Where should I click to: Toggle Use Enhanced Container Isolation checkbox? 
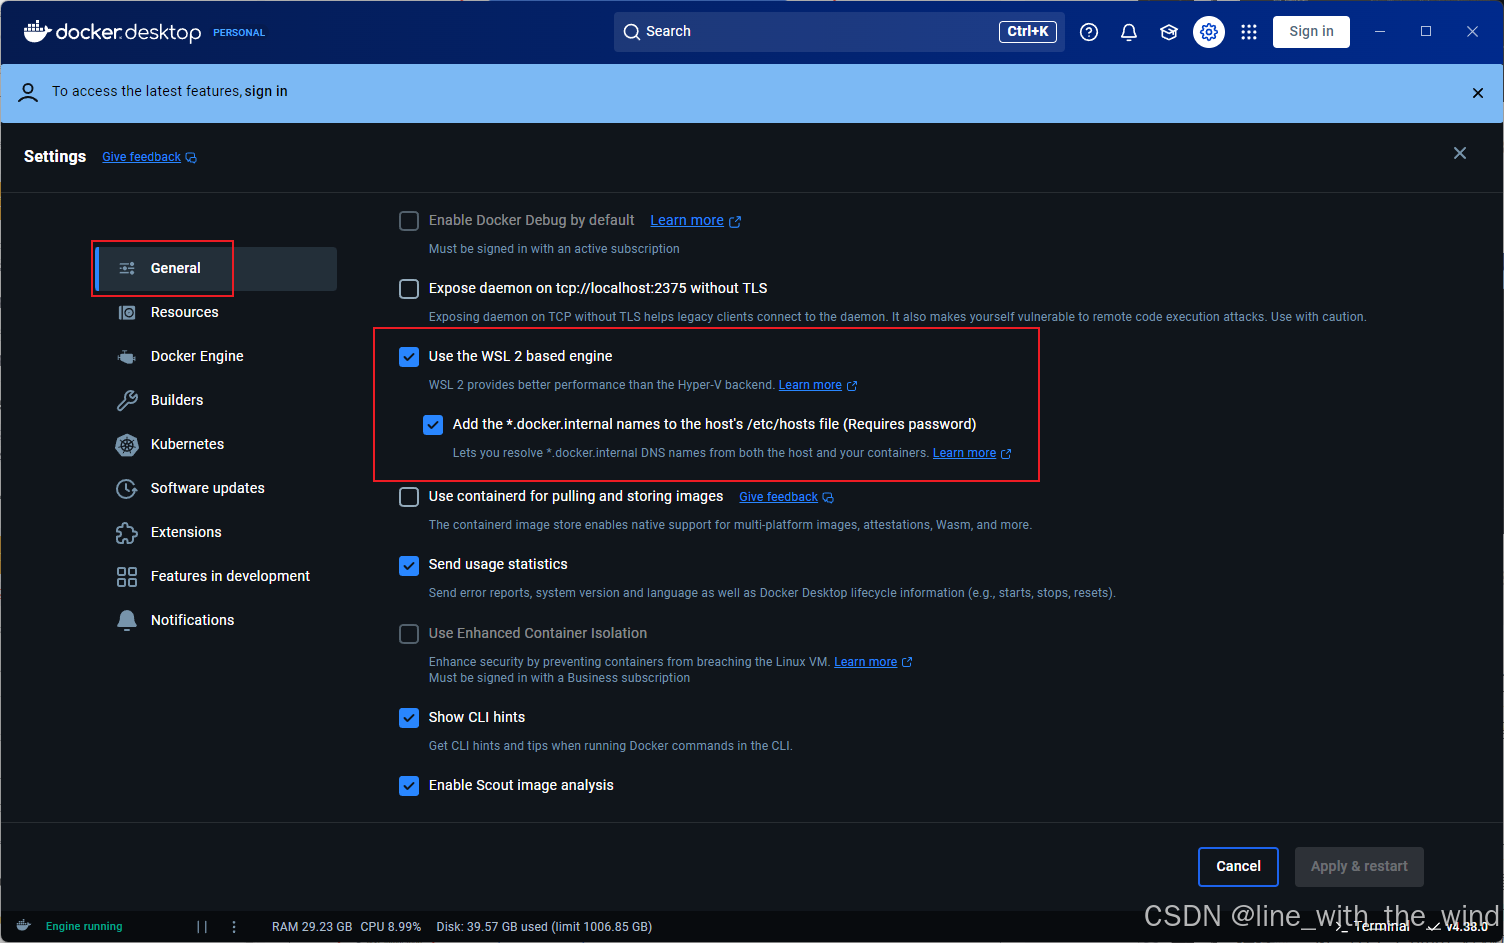click(x=409, y=634)
